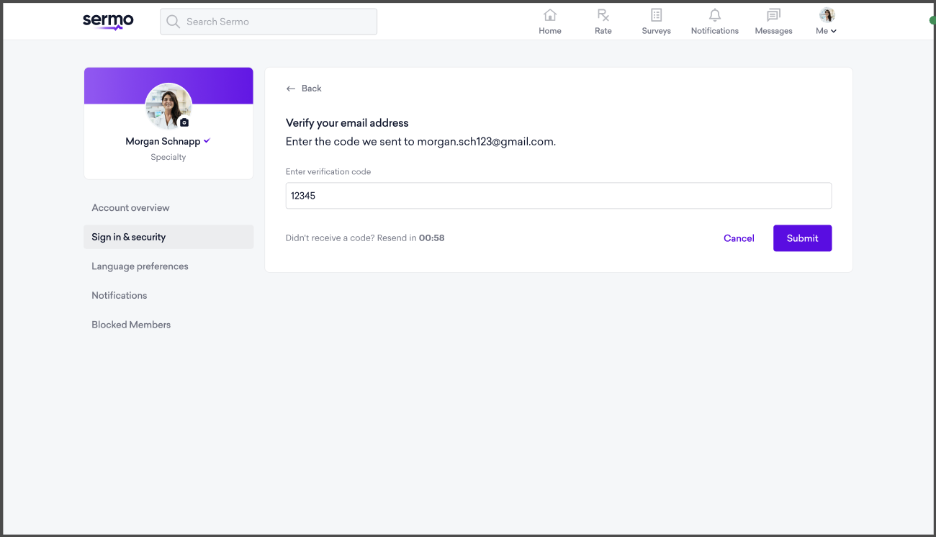
Task: Submit the verification code
Action: (x=802, y=238)
